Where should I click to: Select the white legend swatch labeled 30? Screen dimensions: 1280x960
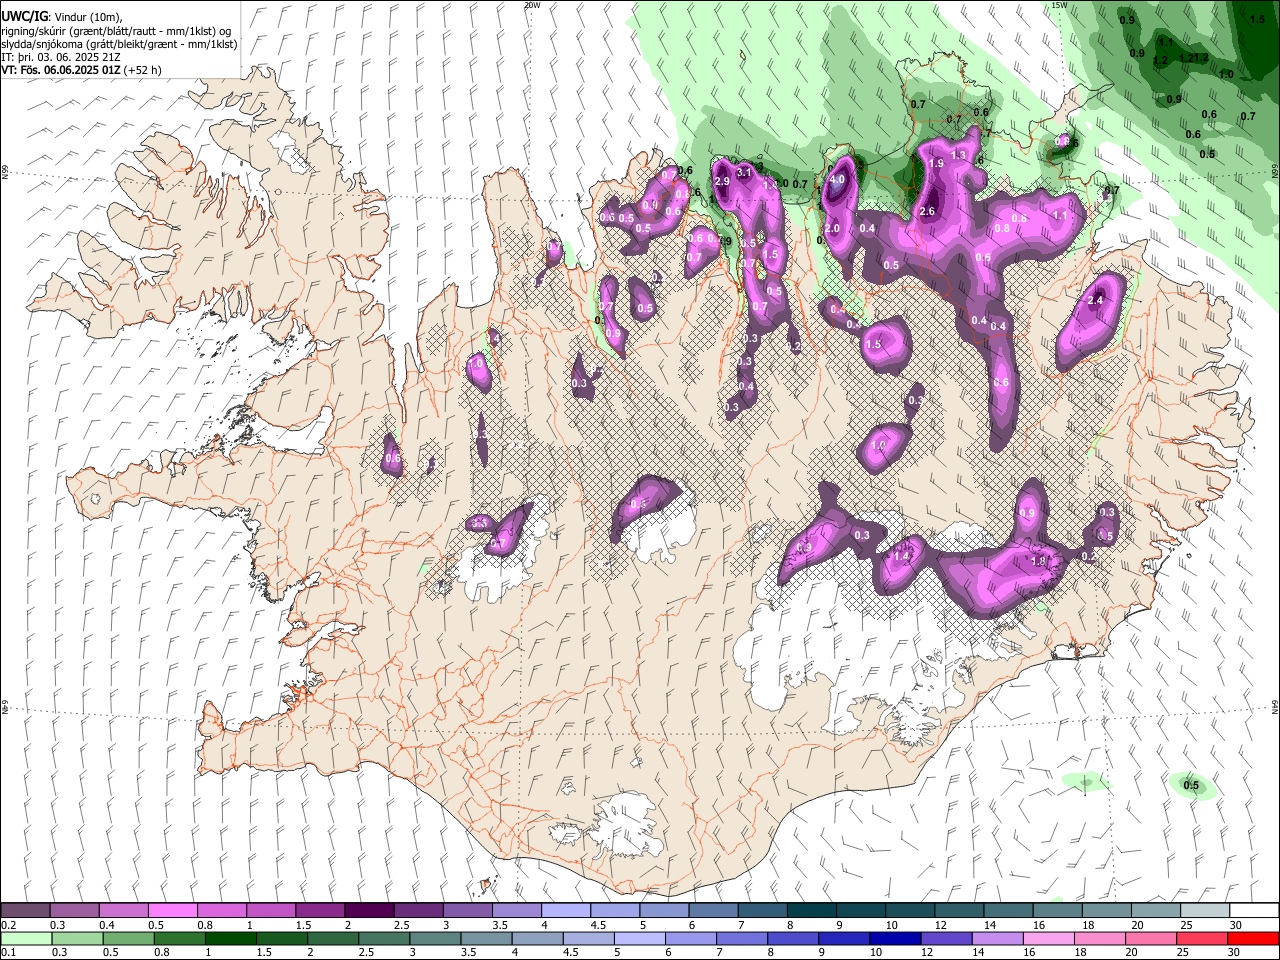pos(1253,911)
